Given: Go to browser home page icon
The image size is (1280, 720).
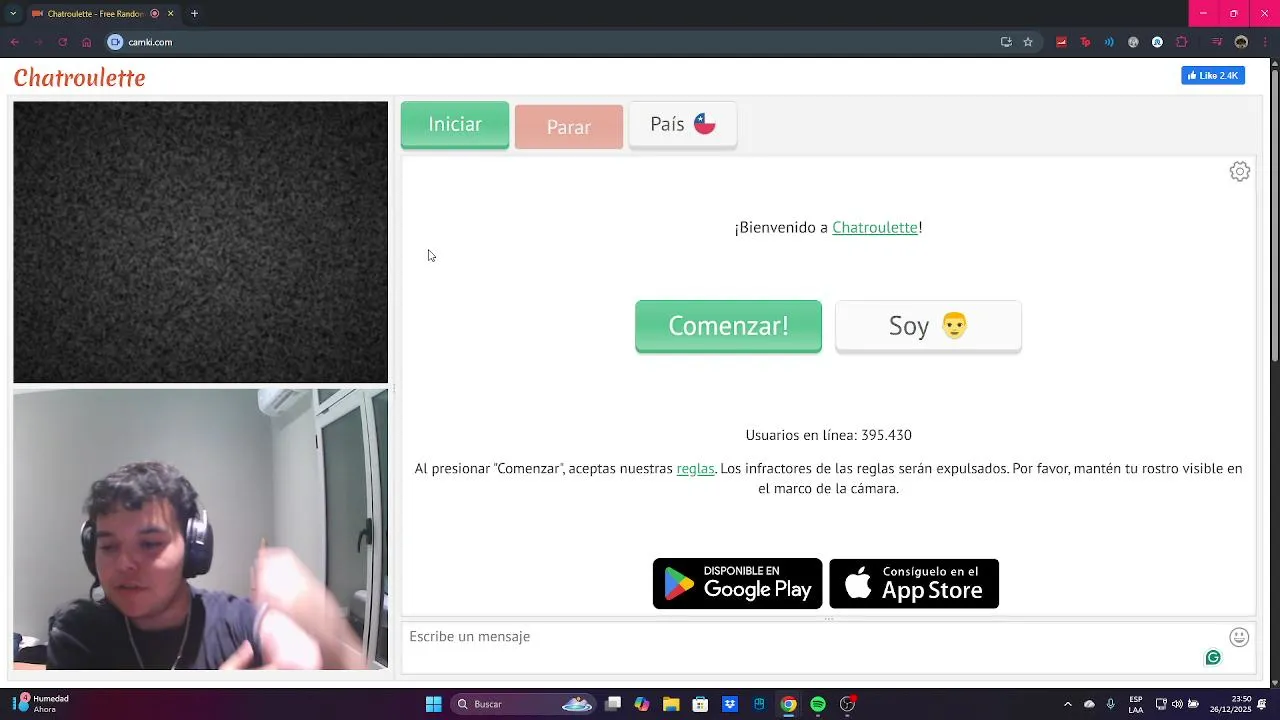Looking at the screenshot, I should pos(87,42).
